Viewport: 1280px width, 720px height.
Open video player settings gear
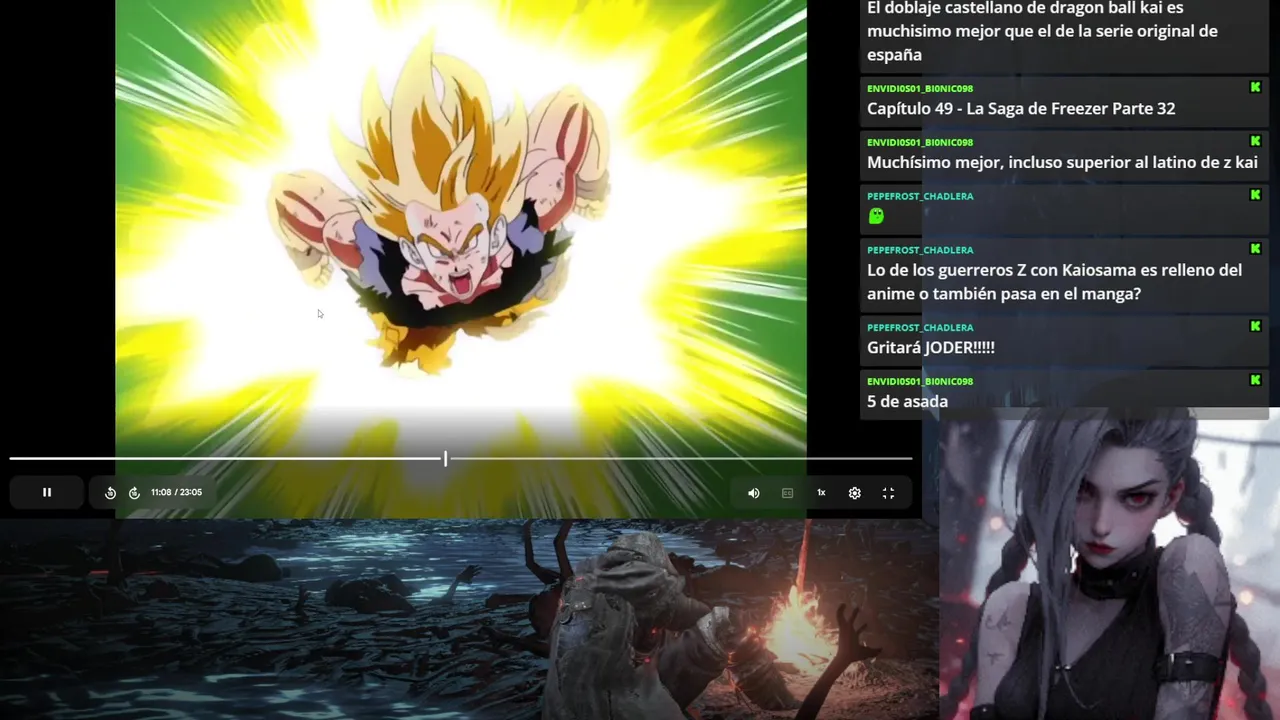[x=855, y=493]
